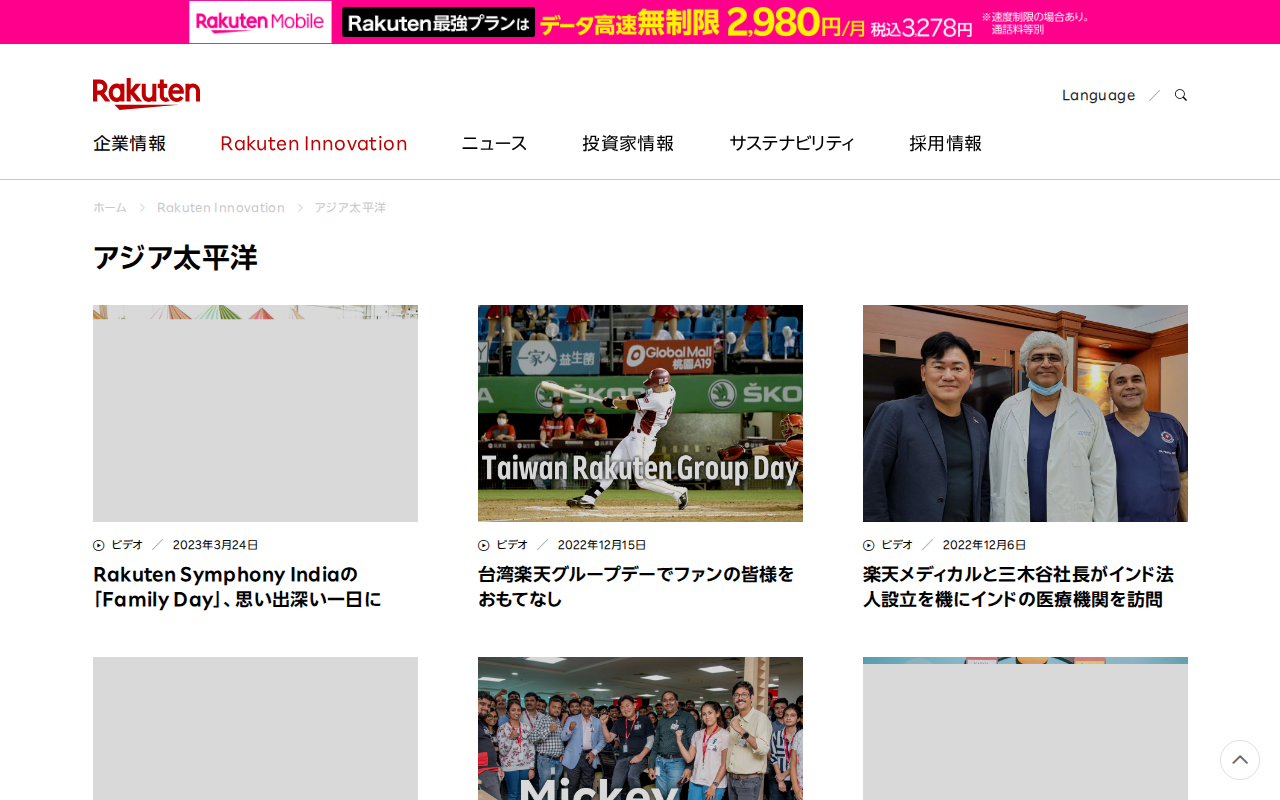Open article 楽天メディカルと三木谷社長がインド法人設立
This screenshot has width=1280, height=800.
click(1018, 587)
